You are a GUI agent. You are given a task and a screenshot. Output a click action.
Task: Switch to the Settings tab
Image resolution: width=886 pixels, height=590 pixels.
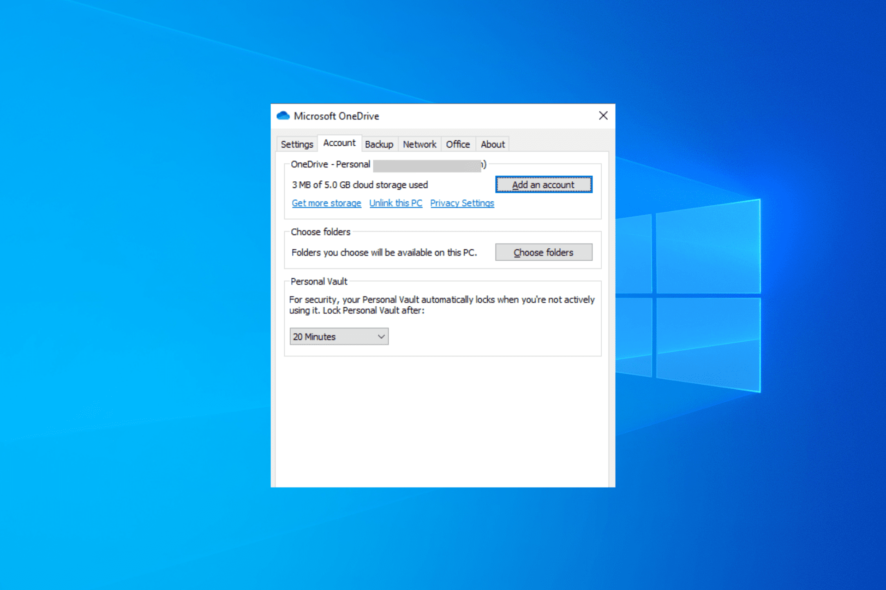[x=297, y=144]
